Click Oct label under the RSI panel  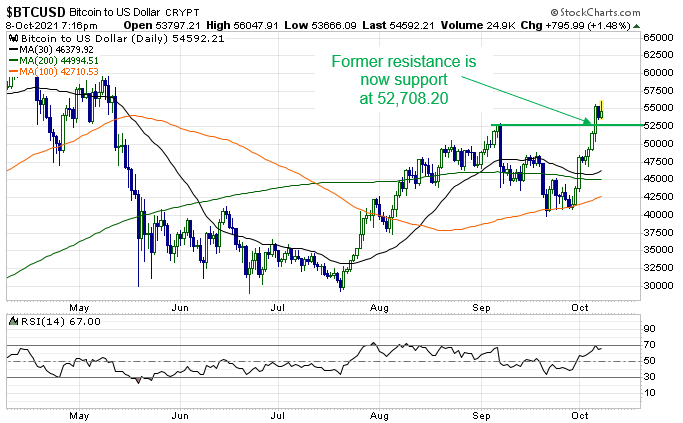(580, 416)
